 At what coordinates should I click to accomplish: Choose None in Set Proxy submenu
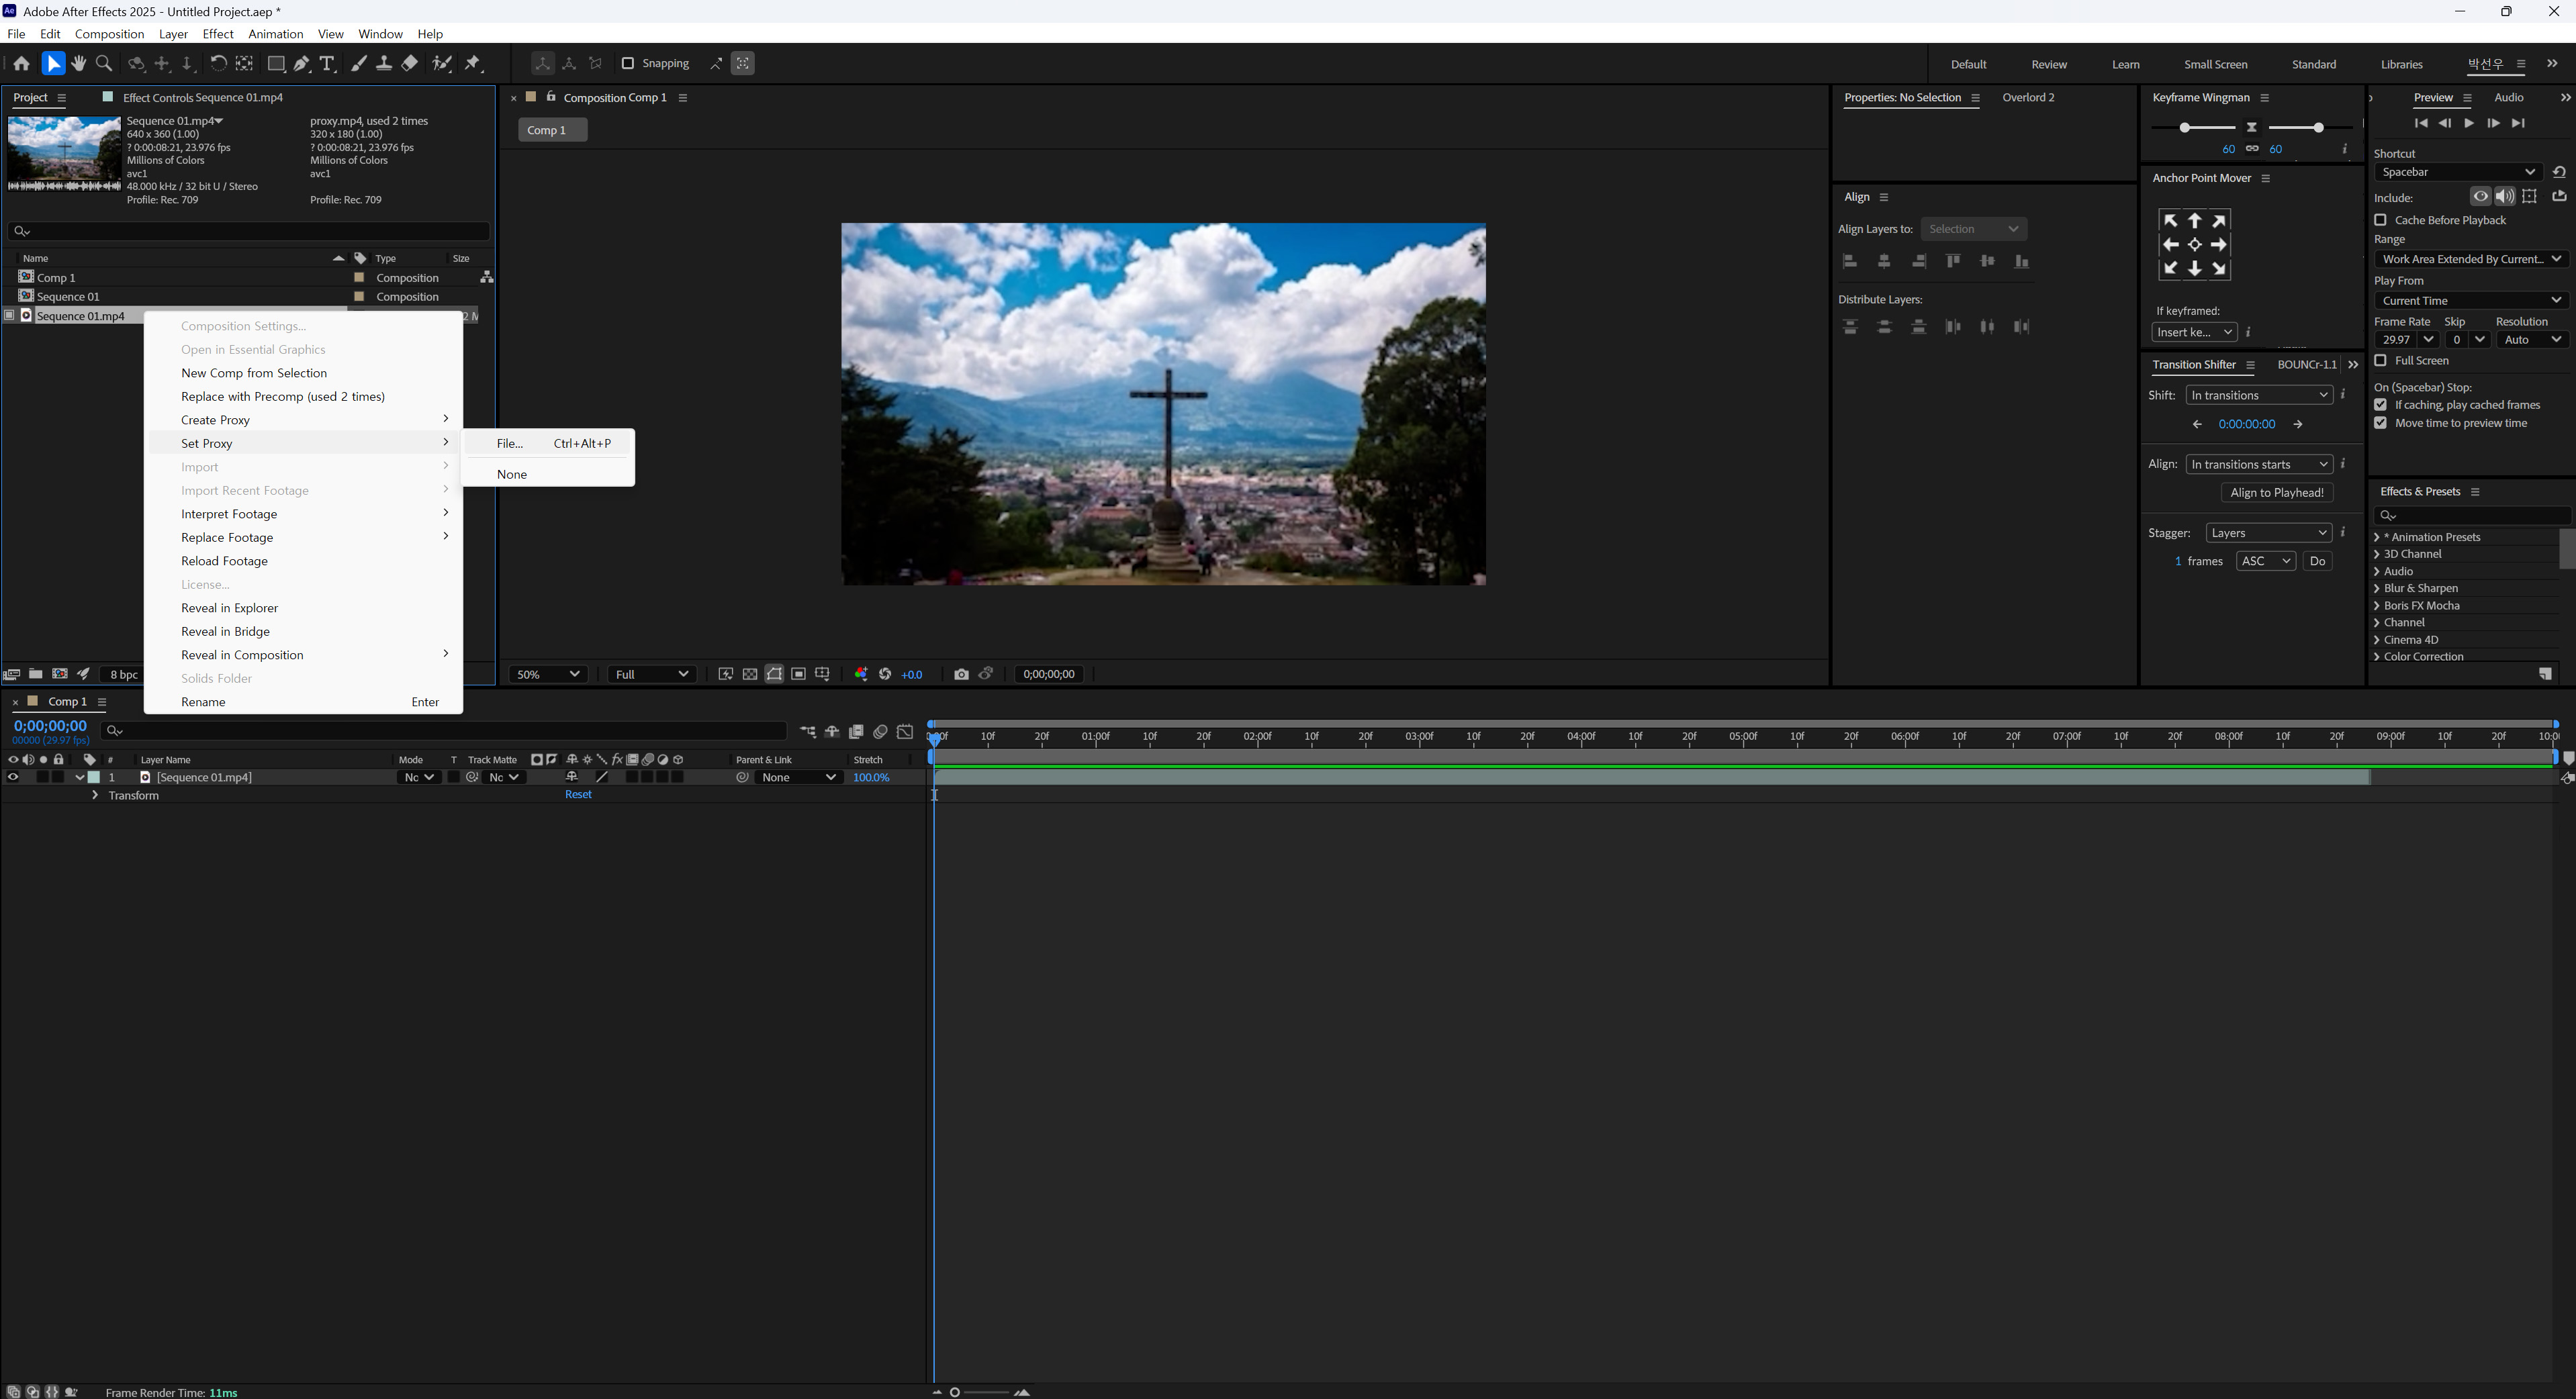tap(511, 475)
